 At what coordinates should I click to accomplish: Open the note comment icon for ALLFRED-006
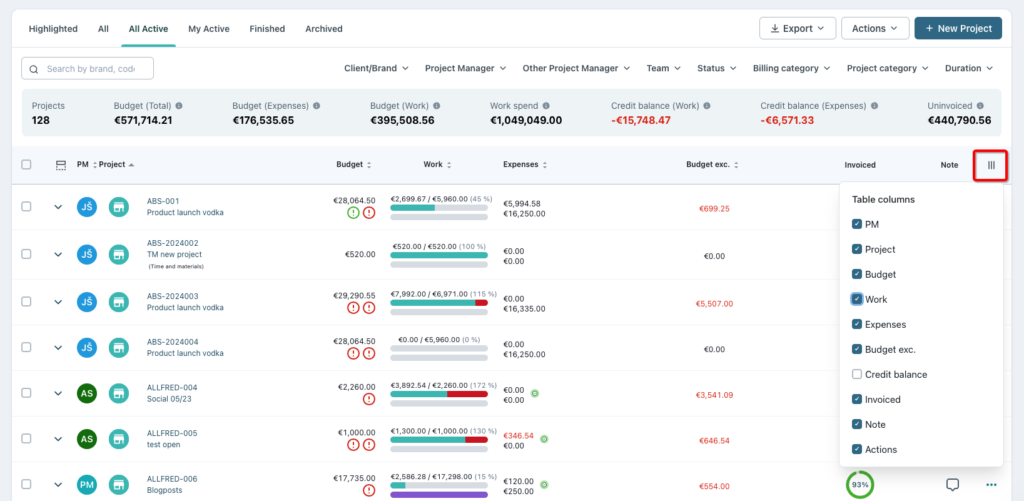click(953, 485)
